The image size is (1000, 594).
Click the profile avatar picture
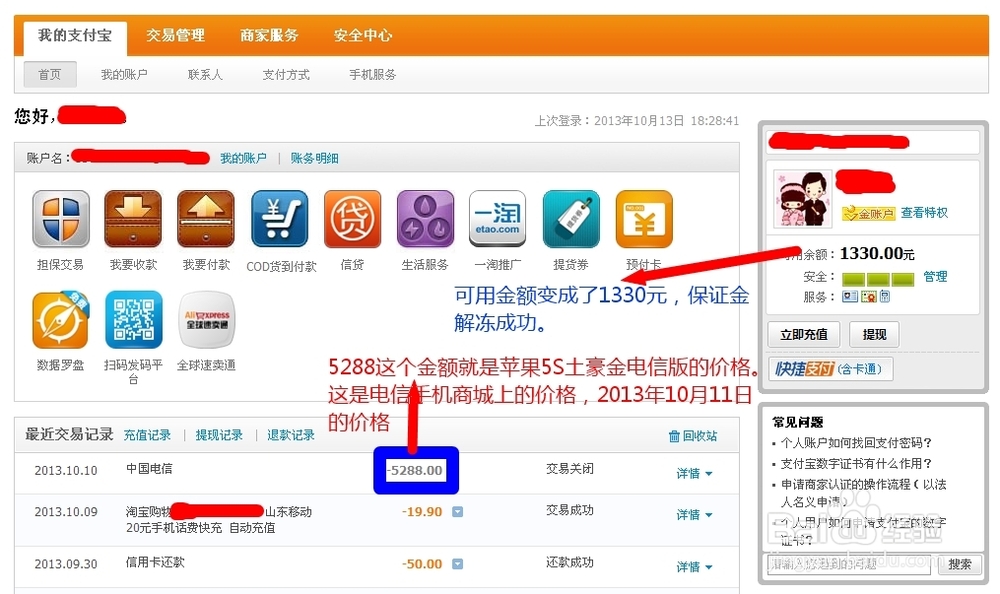pos(802,198)
